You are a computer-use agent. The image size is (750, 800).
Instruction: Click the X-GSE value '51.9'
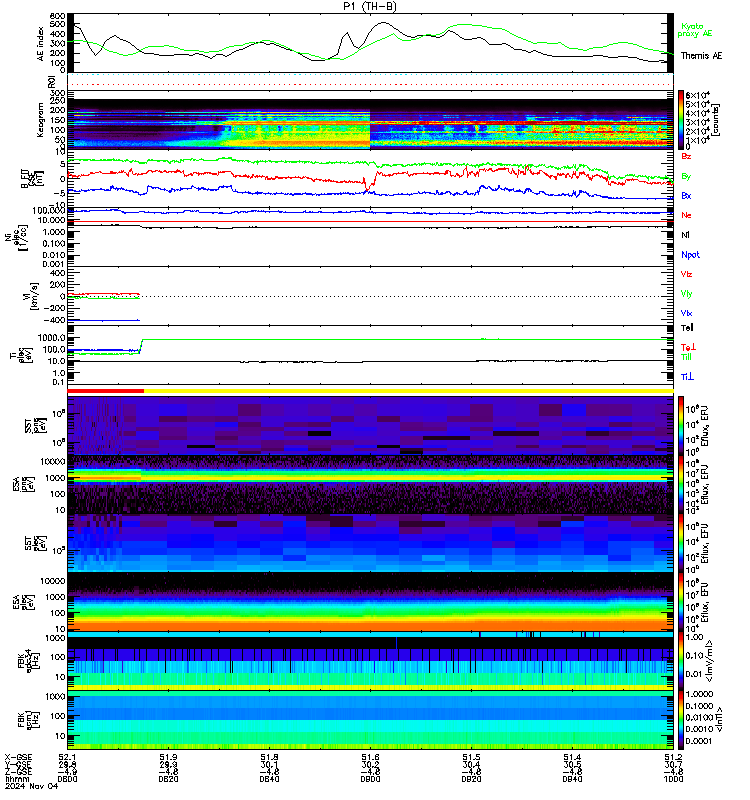pyautogui.click(x=168, y=757)
